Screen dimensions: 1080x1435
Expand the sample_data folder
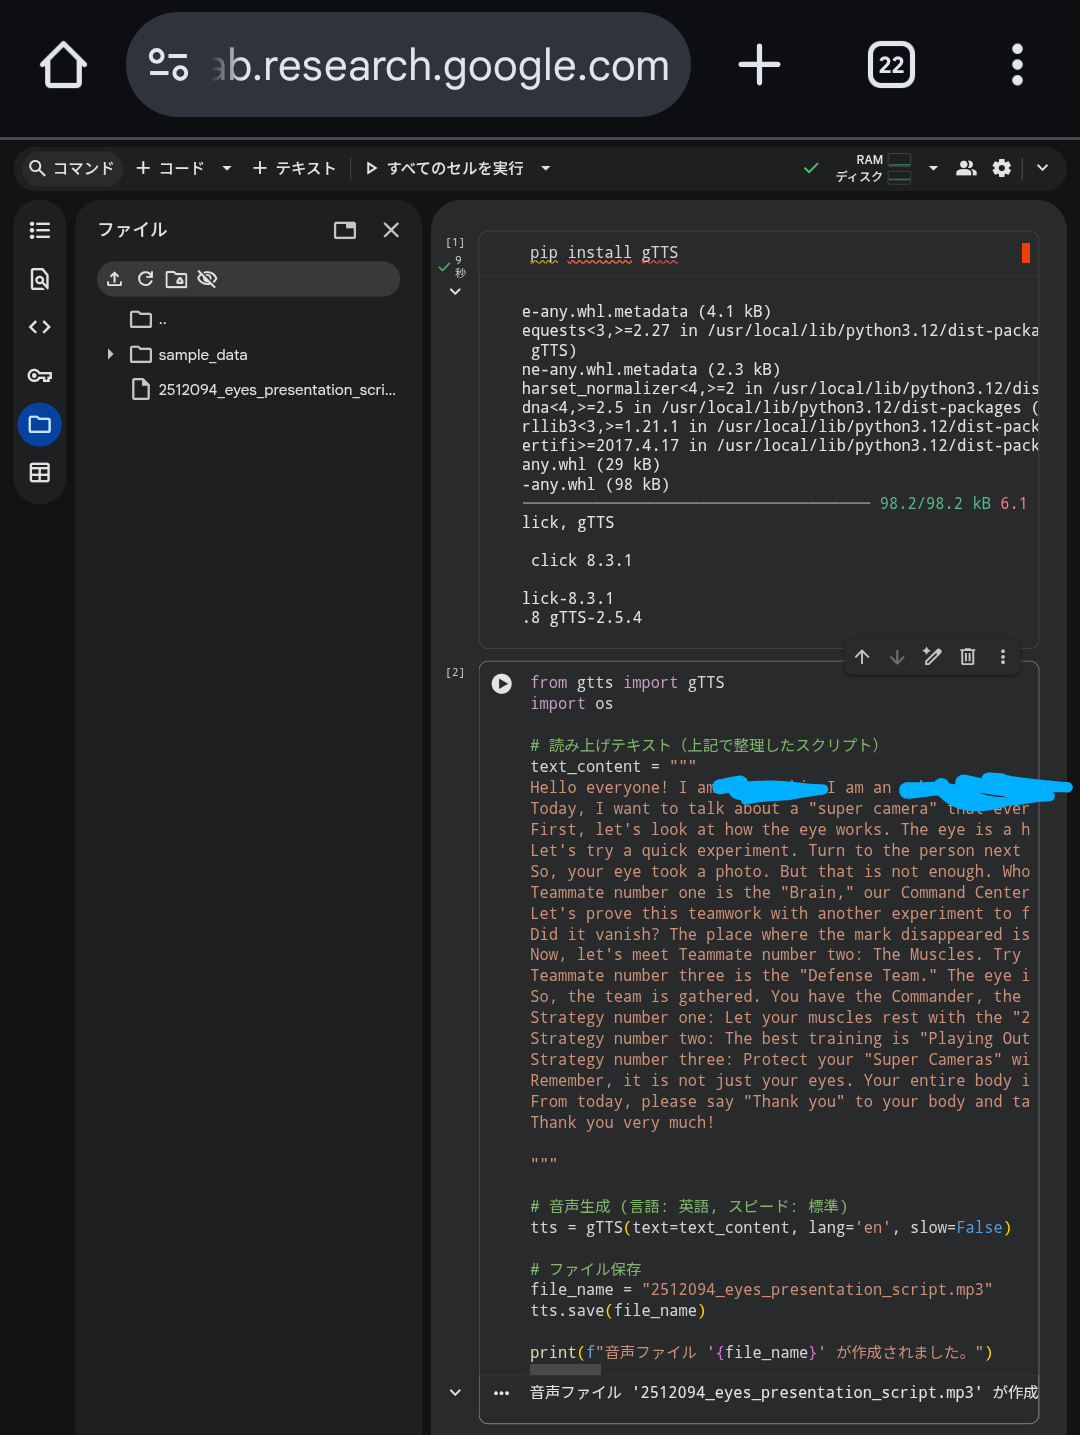pyautogui.click(x=110, y=355)
